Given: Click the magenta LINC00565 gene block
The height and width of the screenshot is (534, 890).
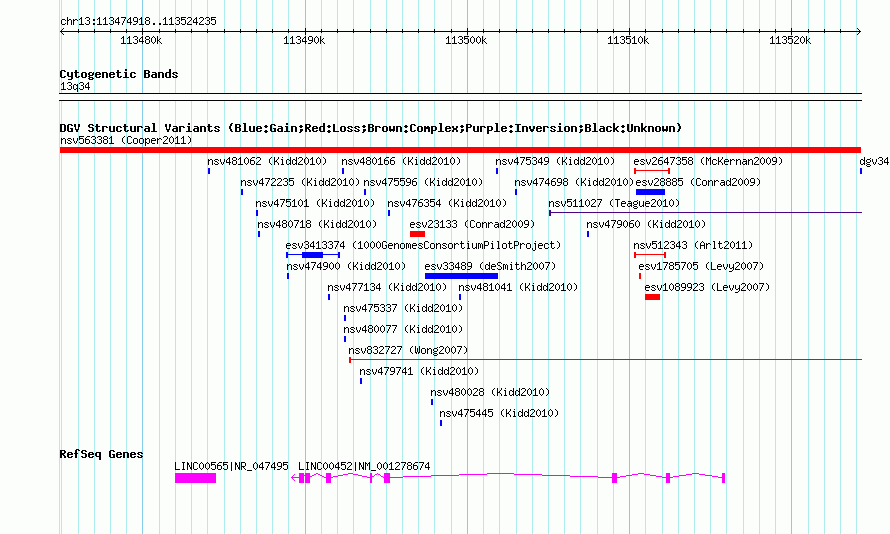Looking at the screenshot, I should point(195,478).
